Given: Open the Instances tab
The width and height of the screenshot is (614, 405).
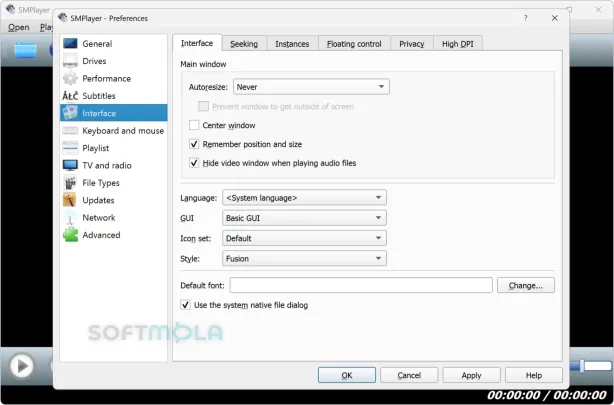Looking at the screenshot, I should (292, 43).
